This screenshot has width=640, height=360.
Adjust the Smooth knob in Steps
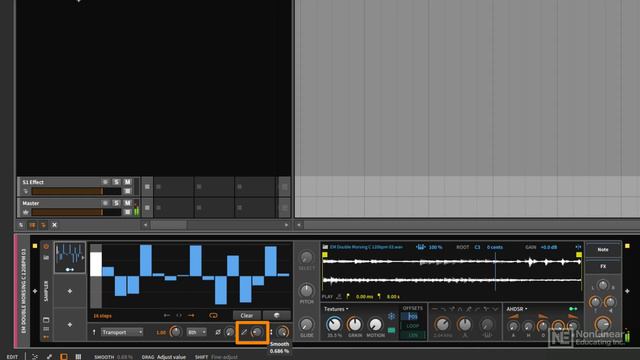click(257, 332)
